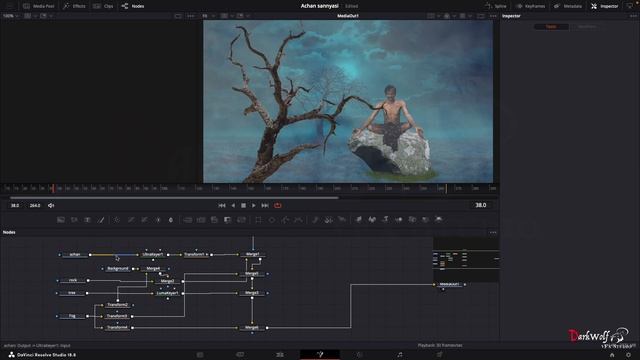Toggle the Media Pool panel

39,6
